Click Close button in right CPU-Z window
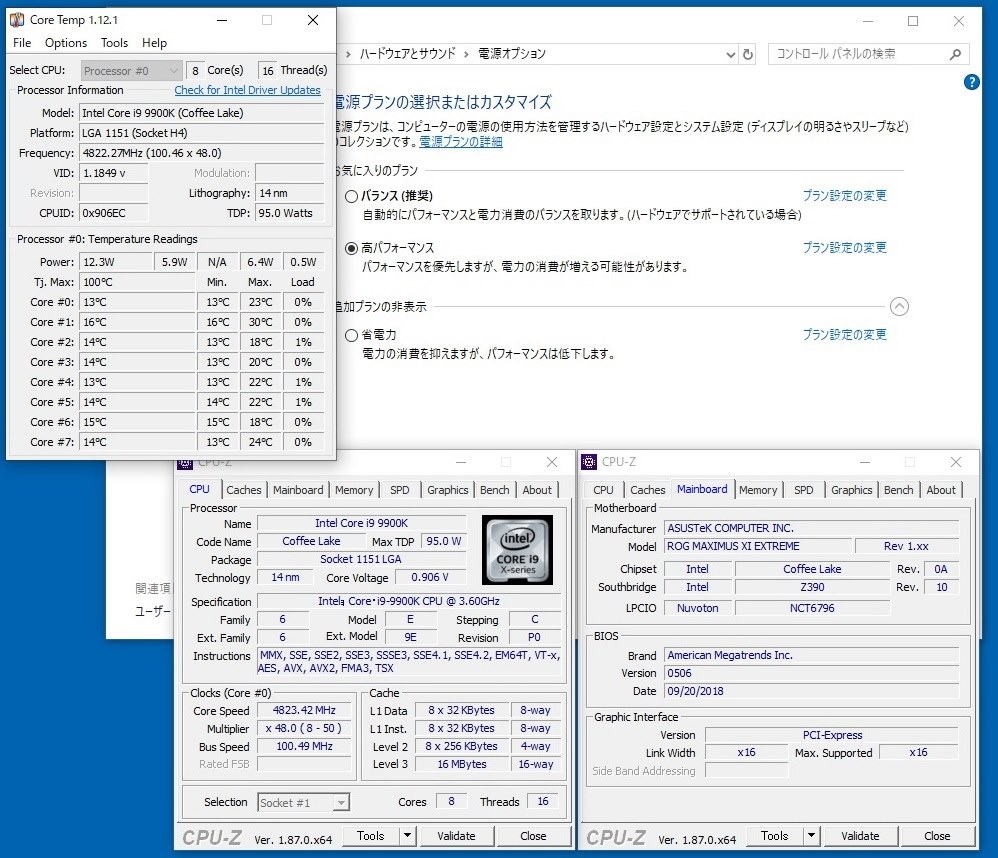The image size is (998, 858). (938, 836)
